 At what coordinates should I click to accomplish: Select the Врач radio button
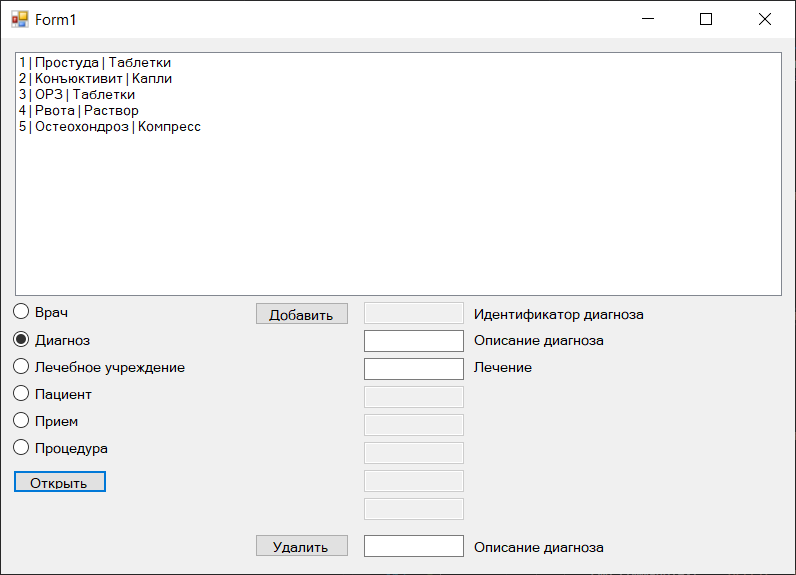41,312
